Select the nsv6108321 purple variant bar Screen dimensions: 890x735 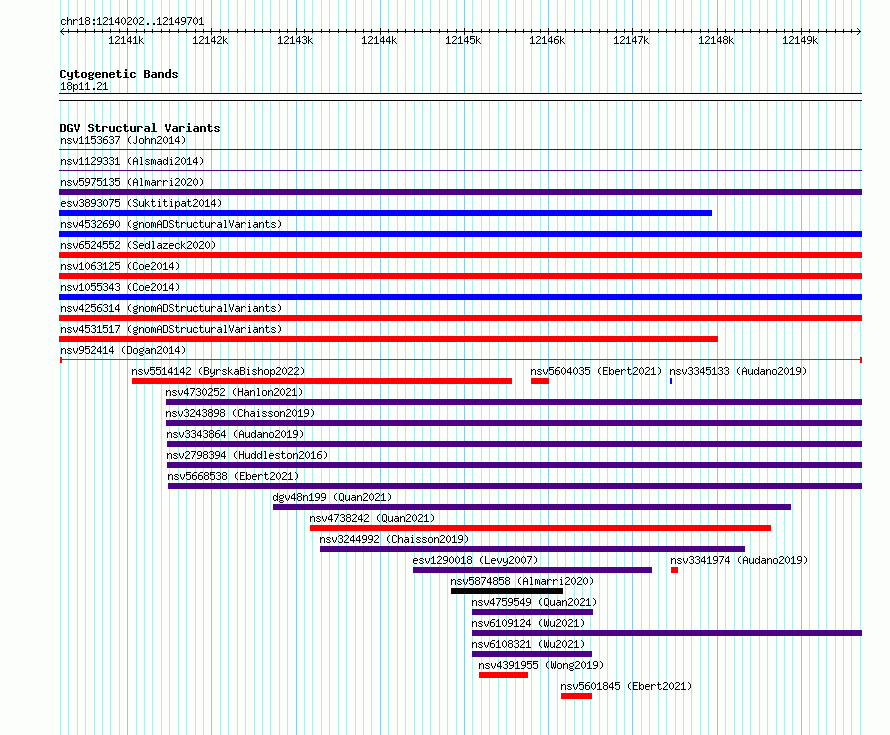coord(532,654)
